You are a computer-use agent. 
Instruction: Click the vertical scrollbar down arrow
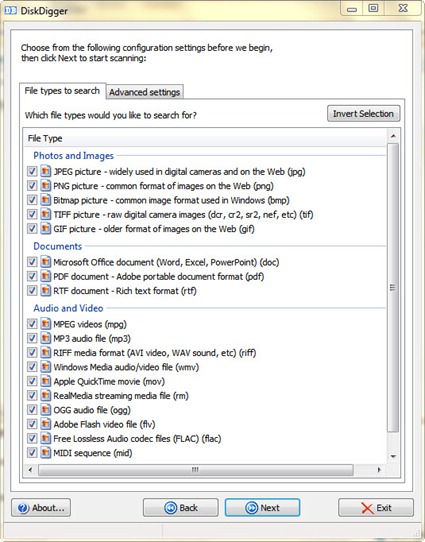point(393,457)
